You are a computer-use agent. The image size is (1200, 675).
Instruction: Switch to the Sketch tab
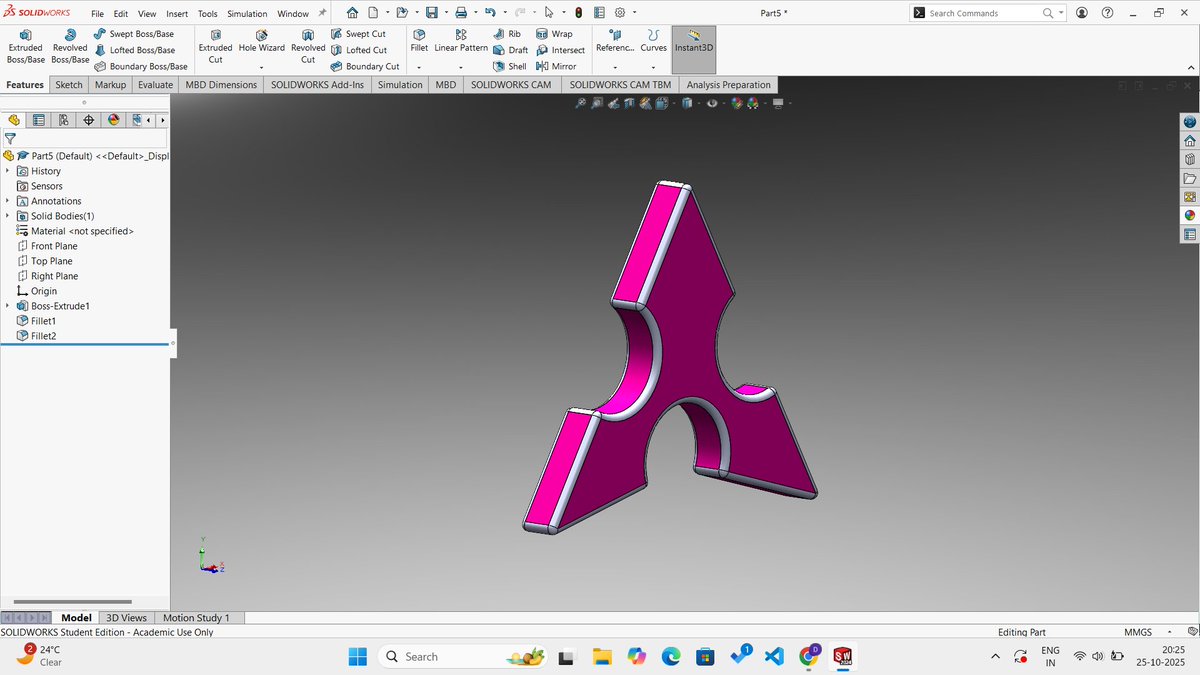(x=69, y=85)
